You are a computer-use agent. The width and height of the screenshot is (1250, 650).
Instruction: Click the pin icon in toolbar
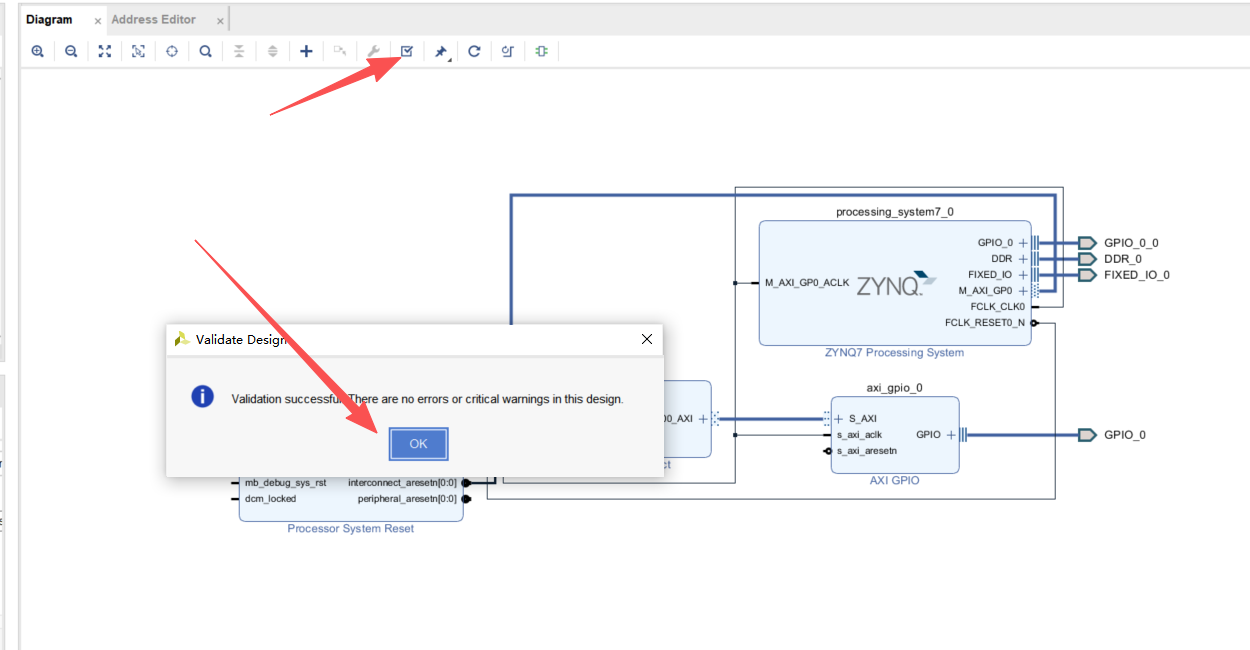click(441, 51)
